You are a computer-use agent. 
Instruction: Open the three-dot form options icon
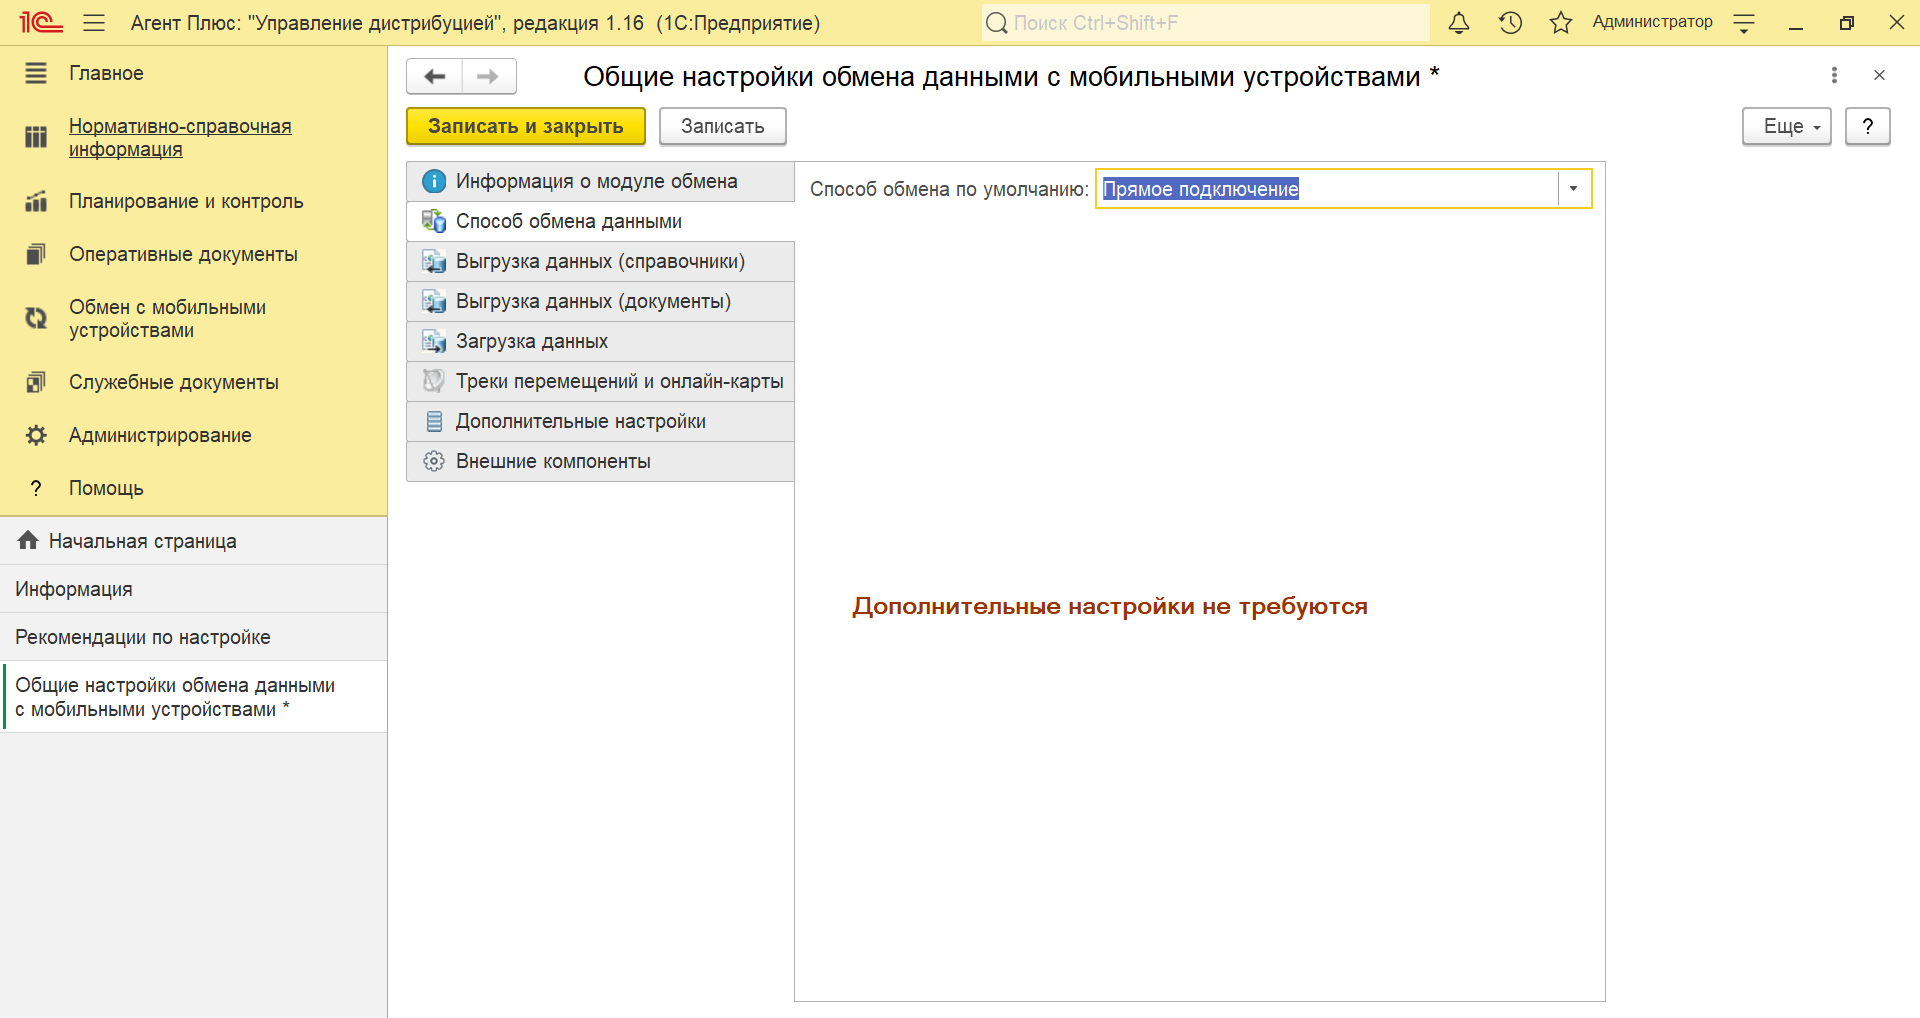tap(1834, 75)
